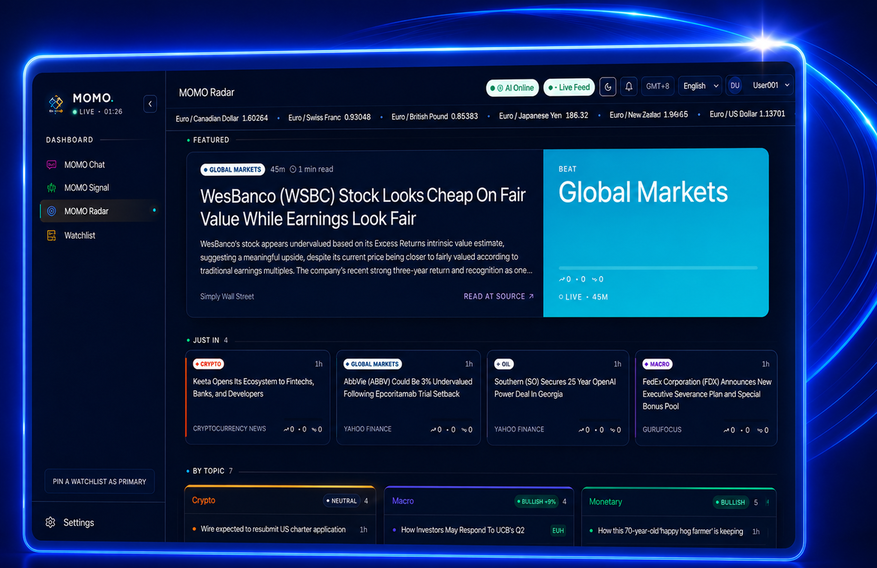Open Settings in the sidebar

[x=78, y=522]
